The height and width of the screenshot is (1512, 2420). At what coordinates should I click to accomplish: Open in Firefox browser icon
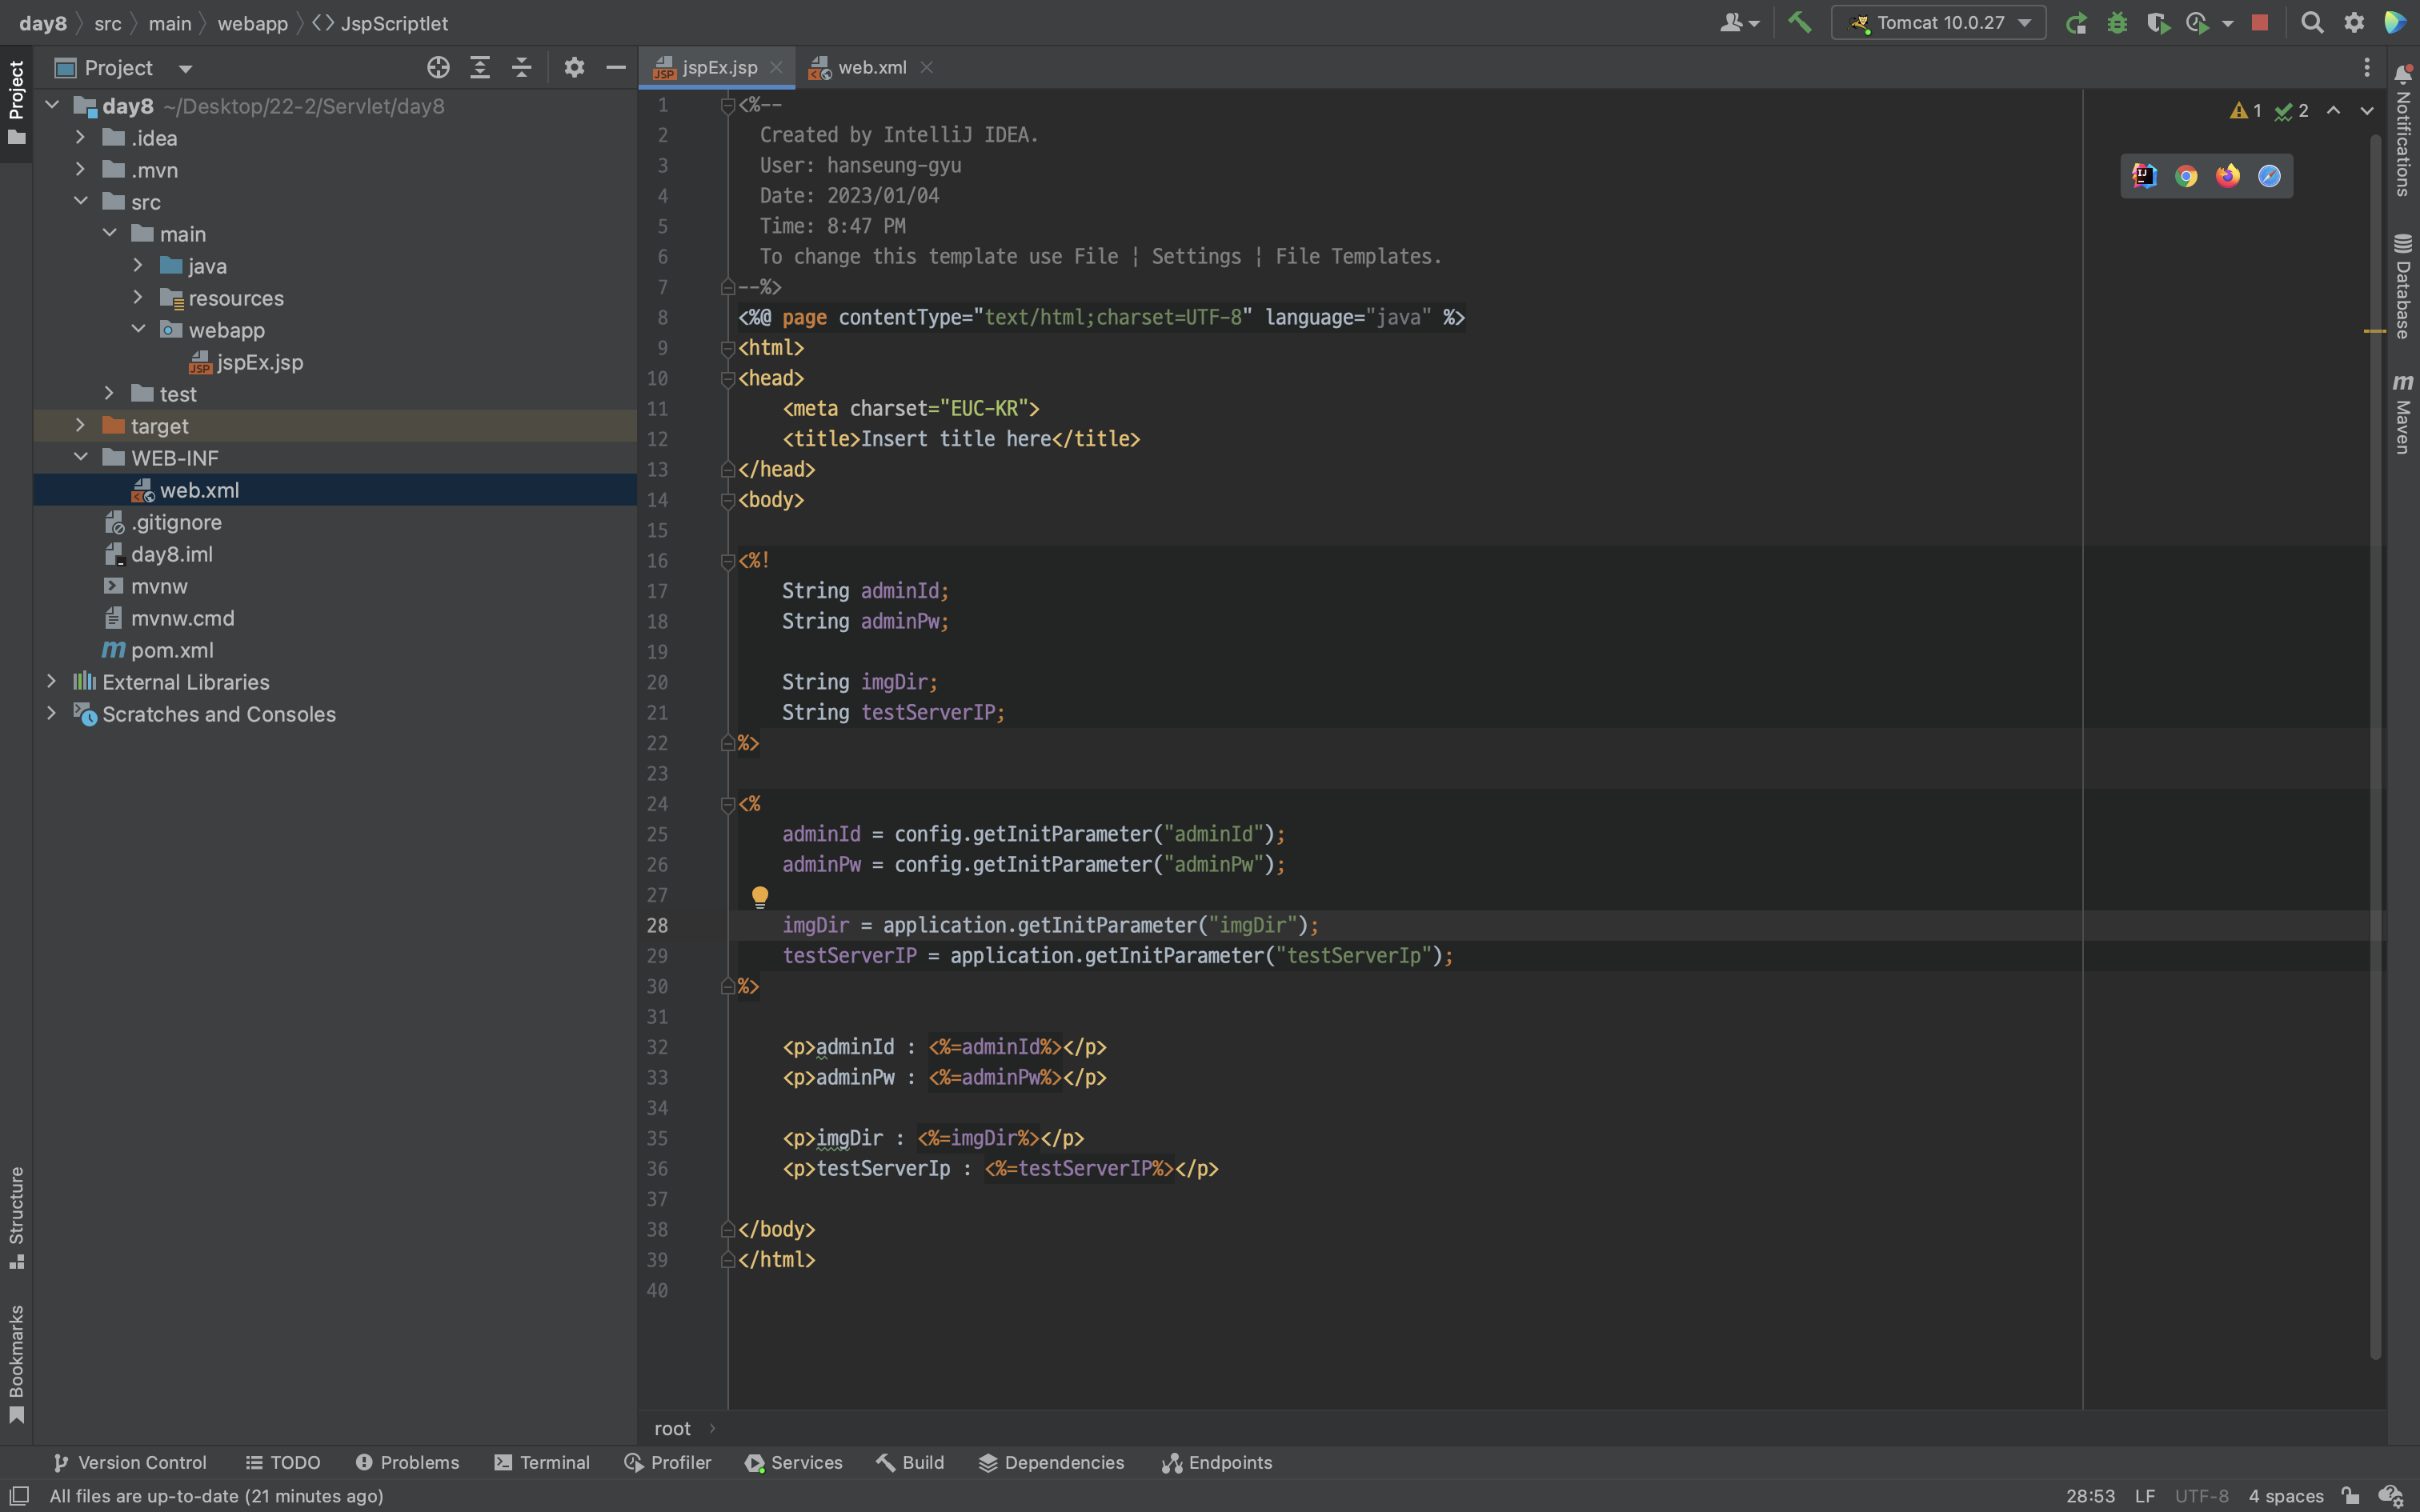(x=2227, y=176)
